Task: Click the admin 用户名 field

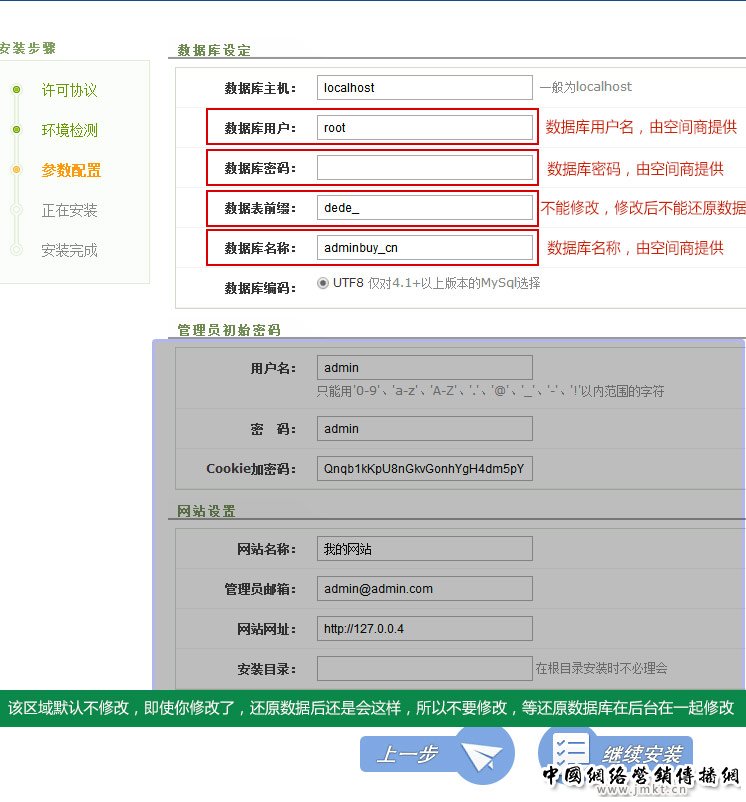Action: click(424, 368)
